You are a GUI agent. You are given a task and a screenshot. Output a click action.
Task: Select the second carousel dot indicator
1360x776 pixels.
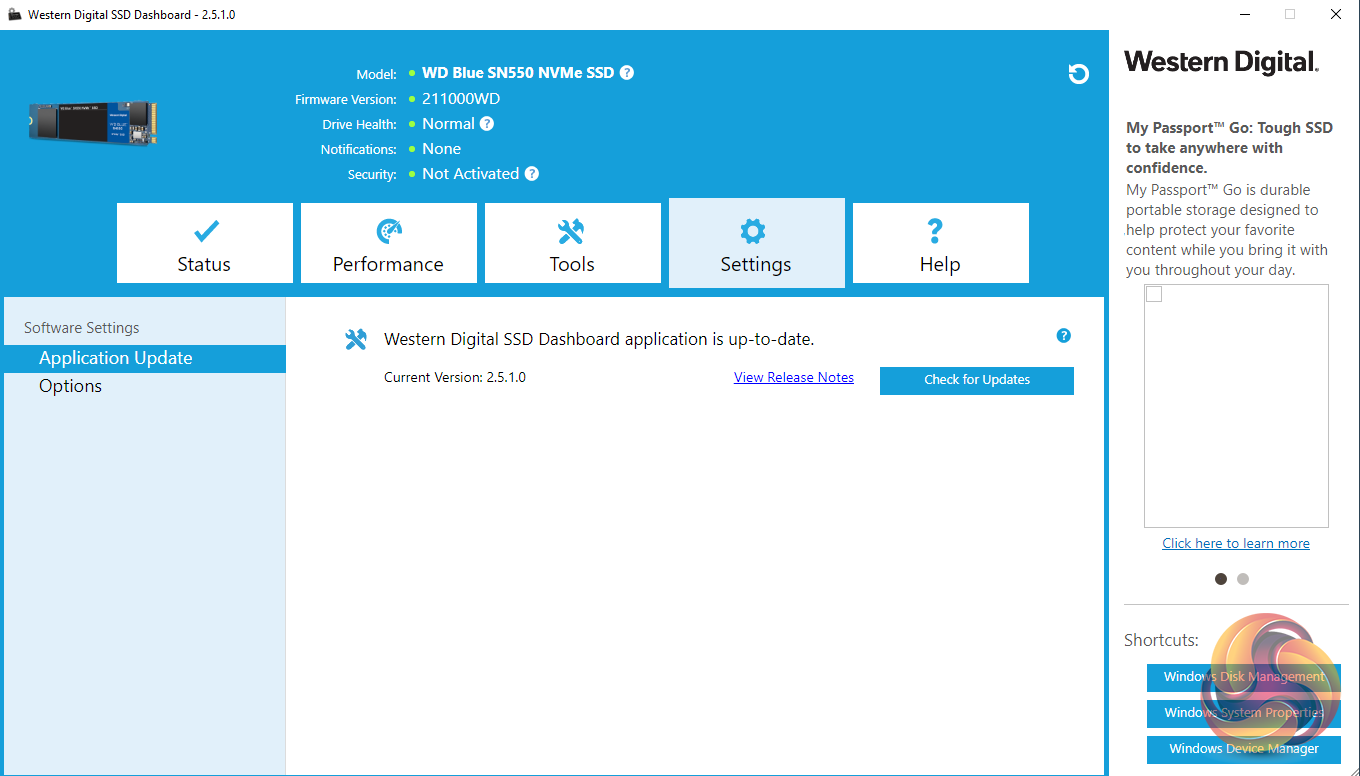pos(1243,579)
